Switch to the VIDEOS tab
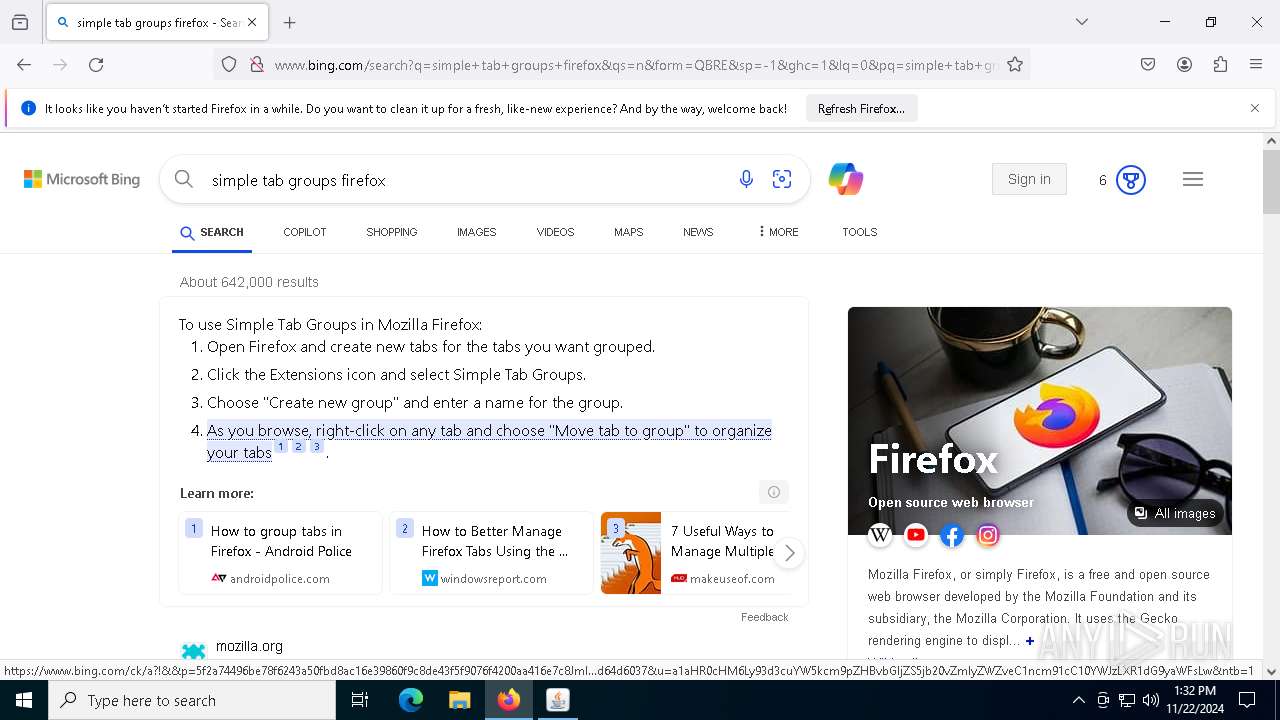Screen dimensions: 1280x720 point(555,232)
